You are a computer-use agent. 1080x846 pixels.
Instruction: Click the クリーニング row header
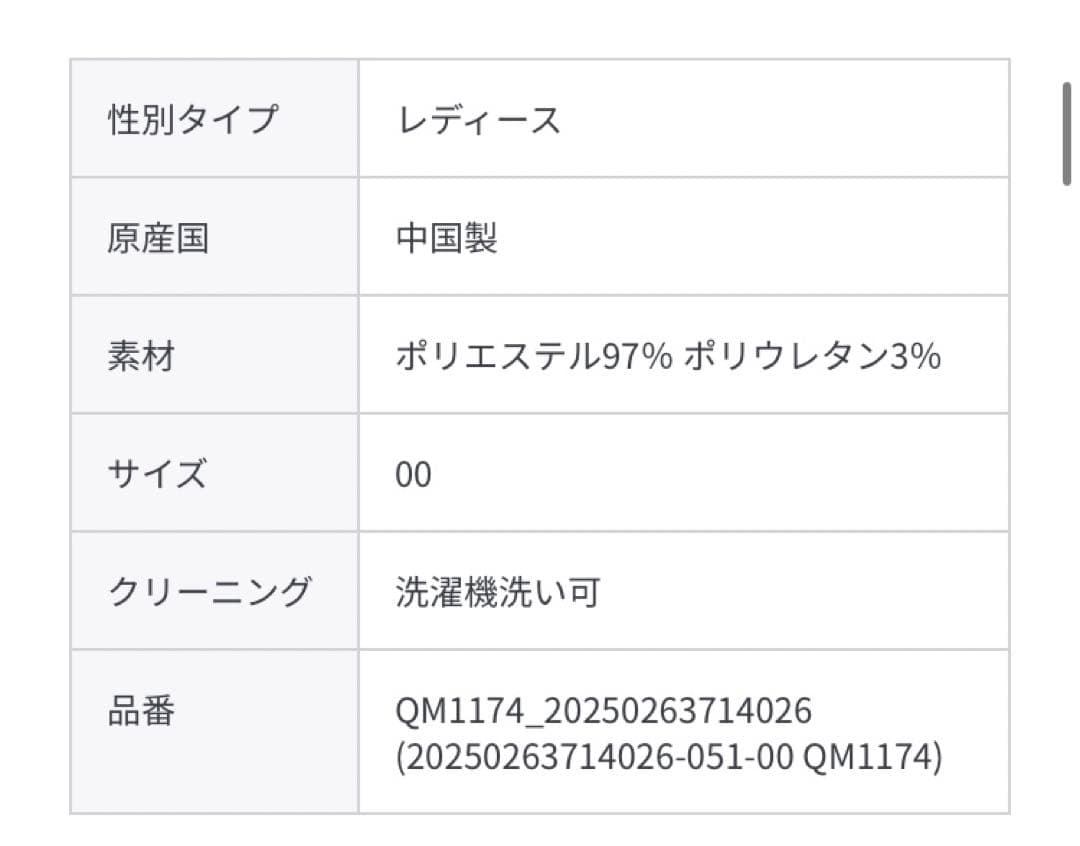(209, 591)
